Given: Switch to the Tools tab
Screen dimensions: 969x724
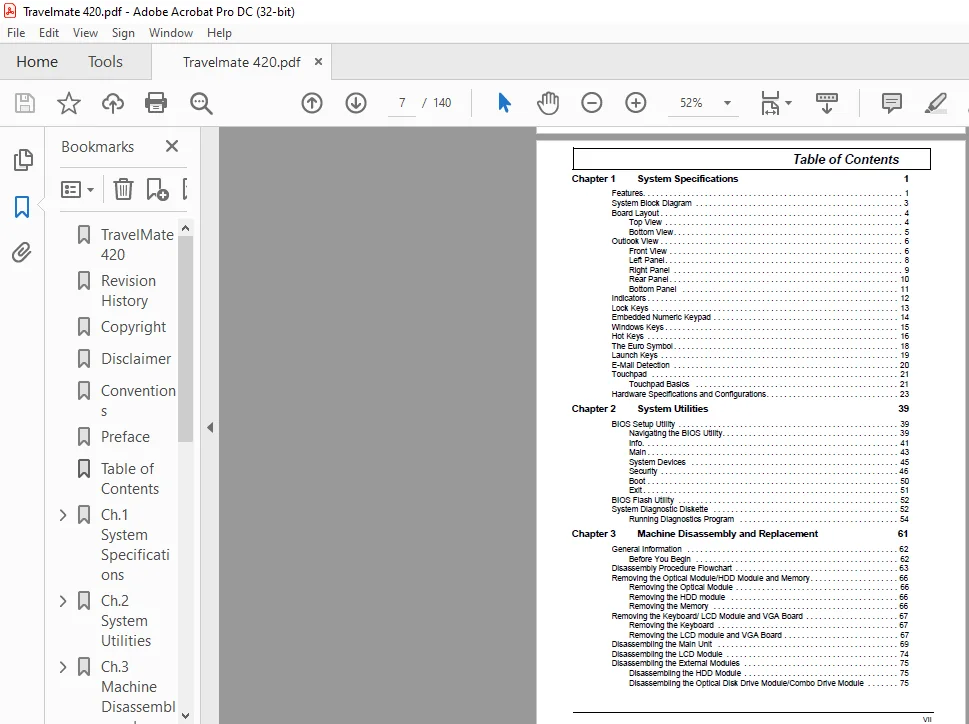Looking at the screenshot, I should click(x=105, y=62).
